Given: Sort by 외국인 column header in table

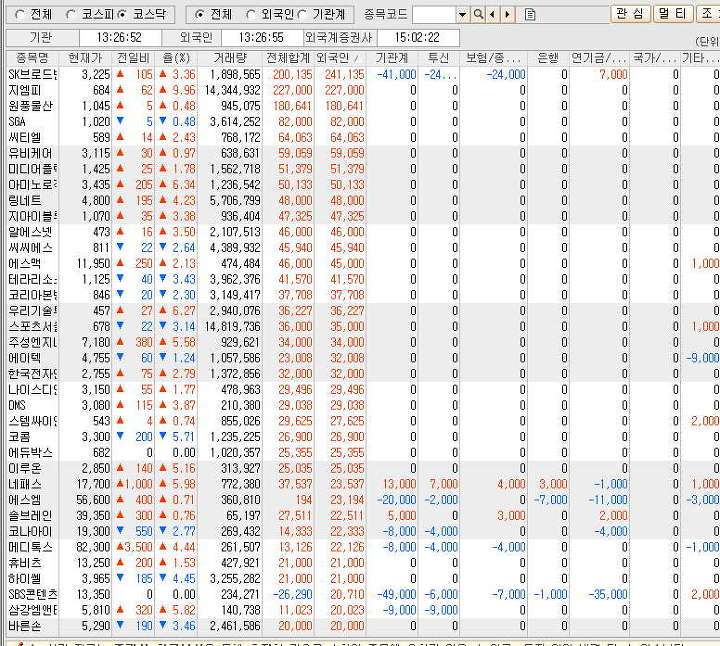Looking at the screenshot, I should 340,58.
